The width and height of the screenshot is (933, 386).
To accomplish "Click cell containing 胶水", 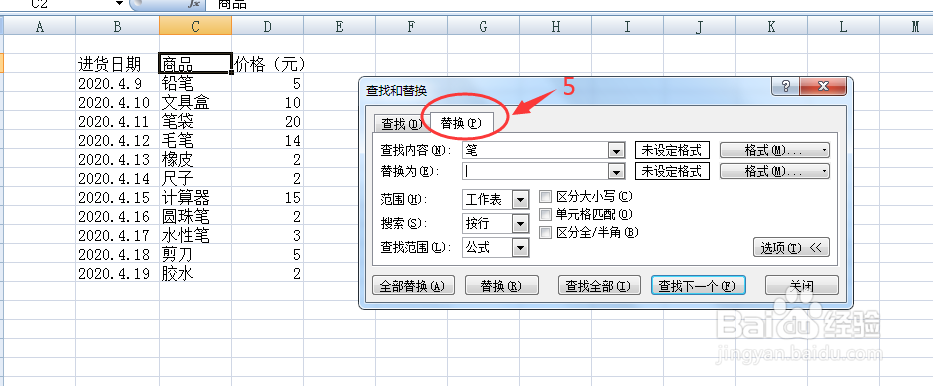I will (195, 273).
